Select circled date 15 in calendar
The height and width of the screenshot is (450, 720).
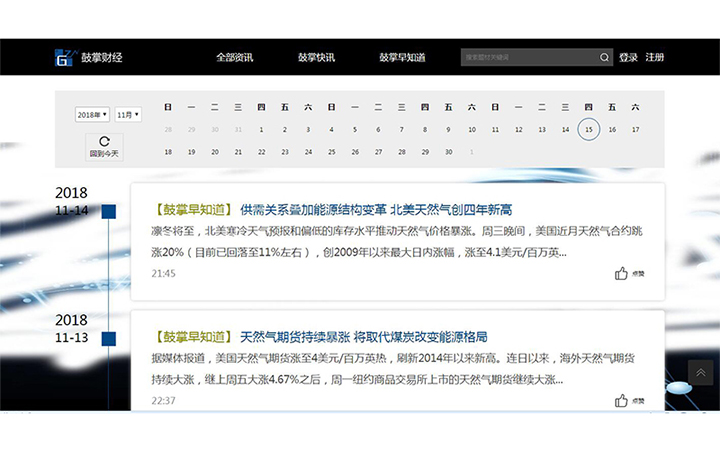[x=589, y=129]
